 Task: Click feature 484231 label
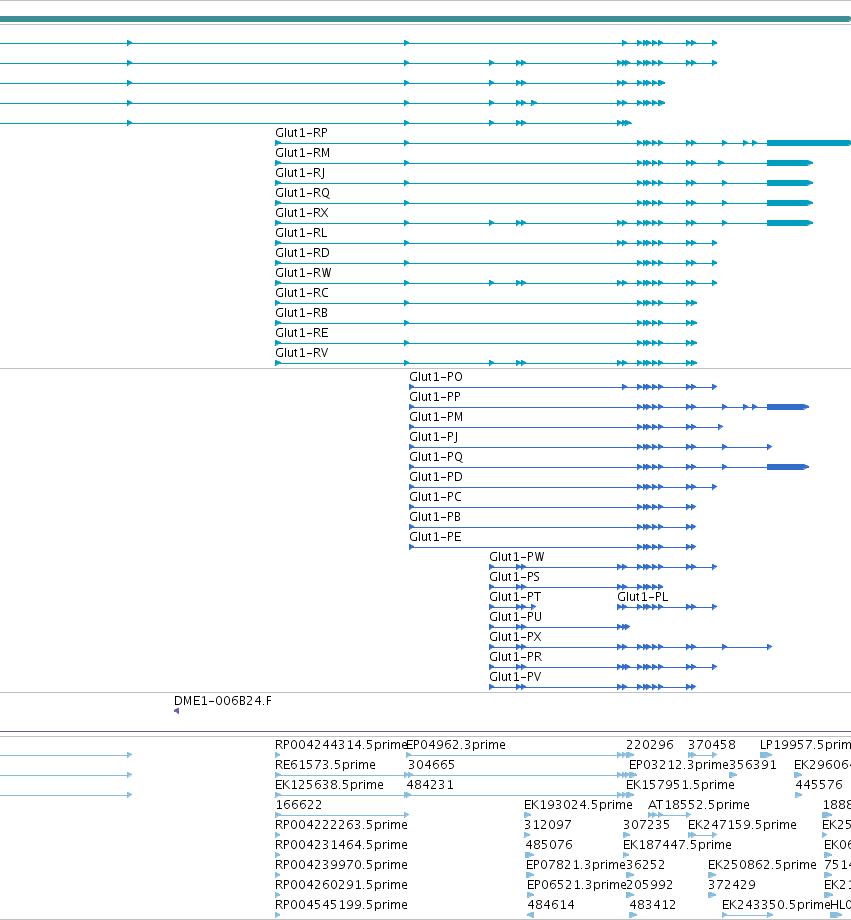pos(430,784)
